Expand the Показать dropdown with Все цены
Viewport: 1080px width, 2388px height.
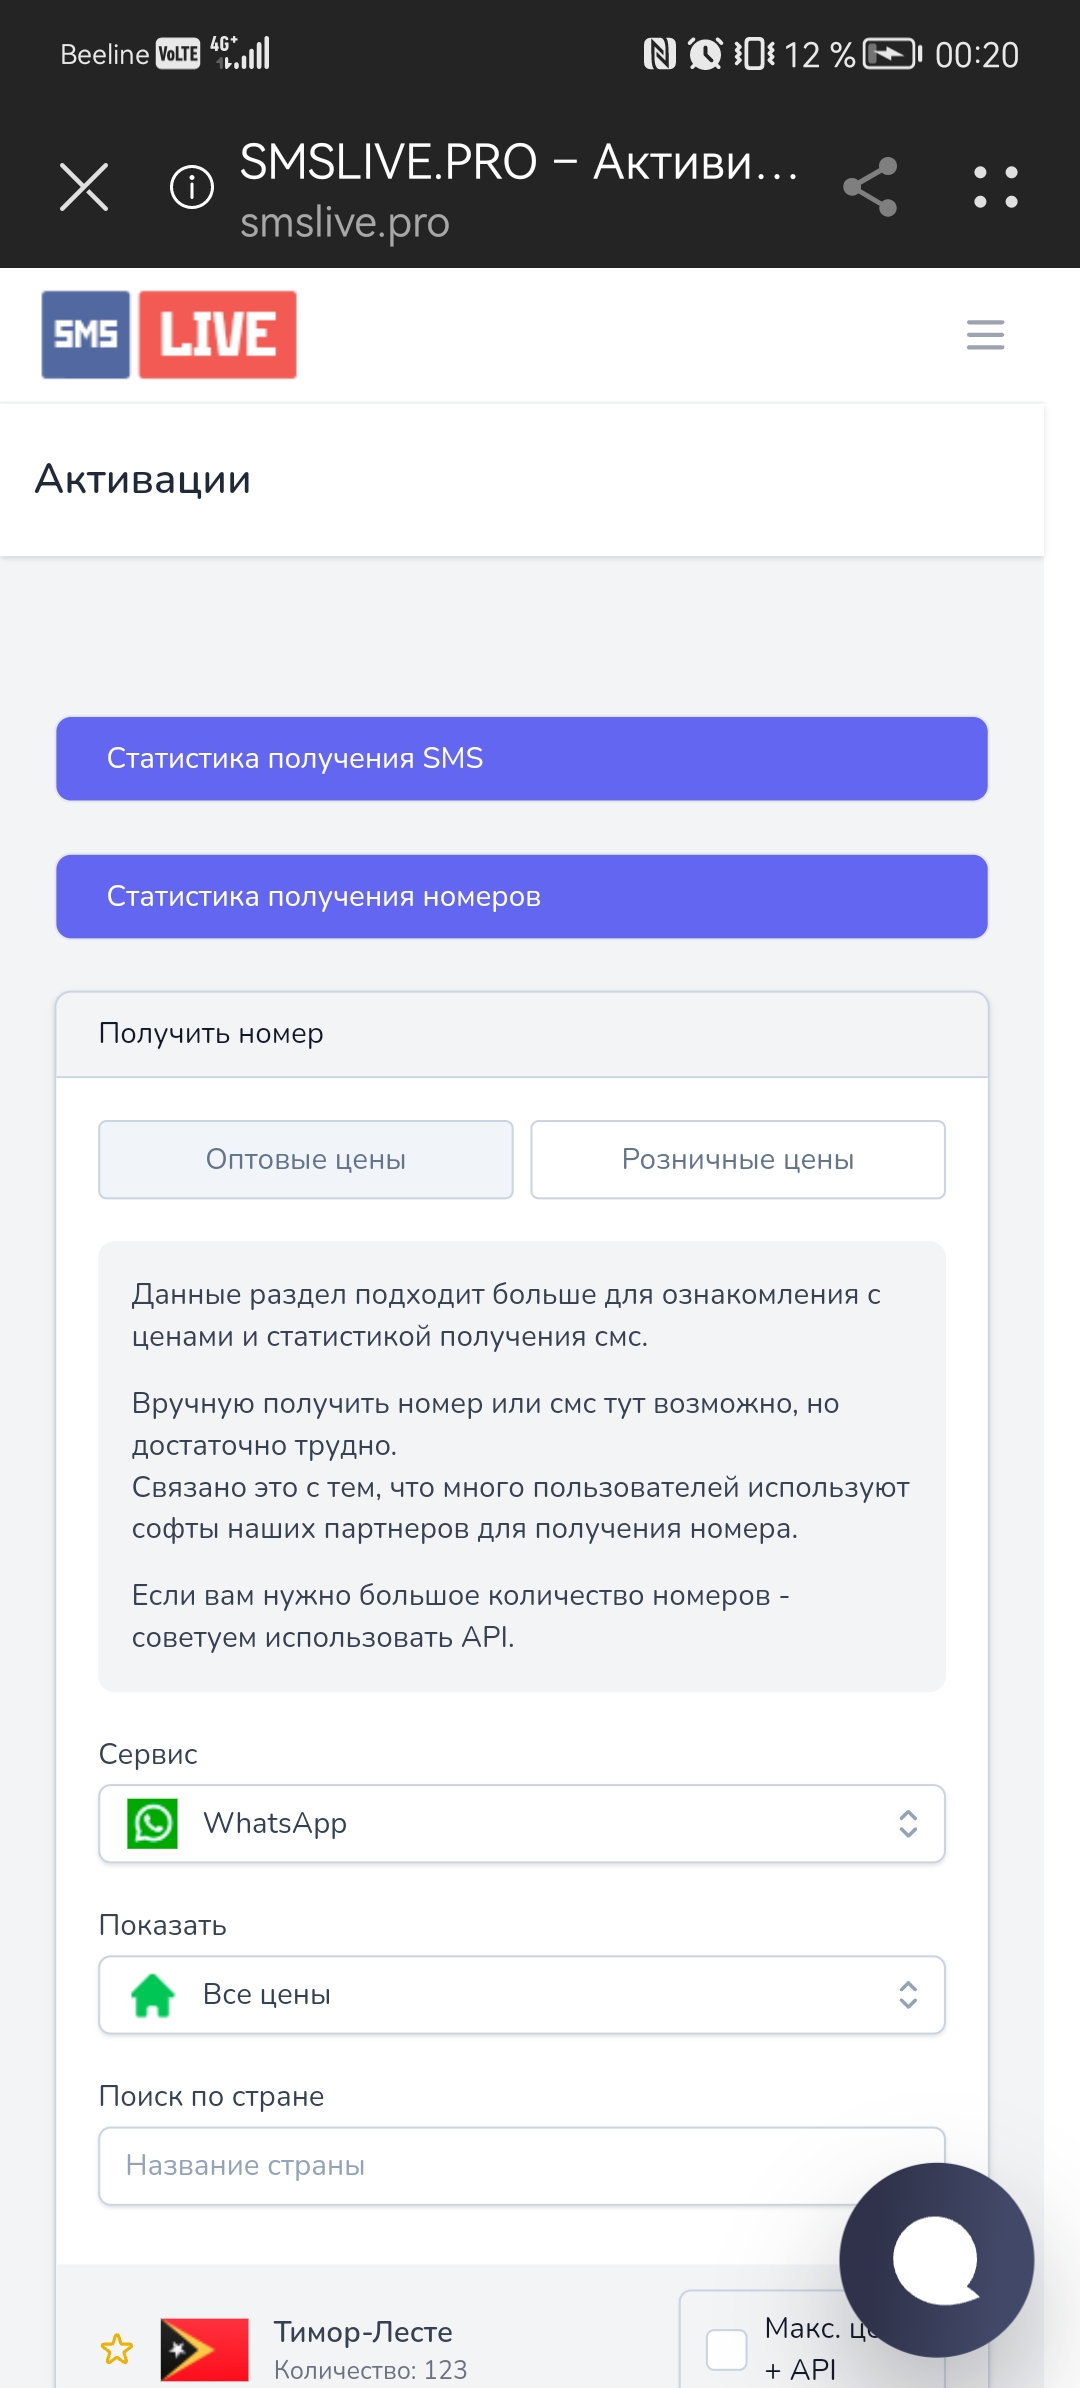coord(522,1994)
